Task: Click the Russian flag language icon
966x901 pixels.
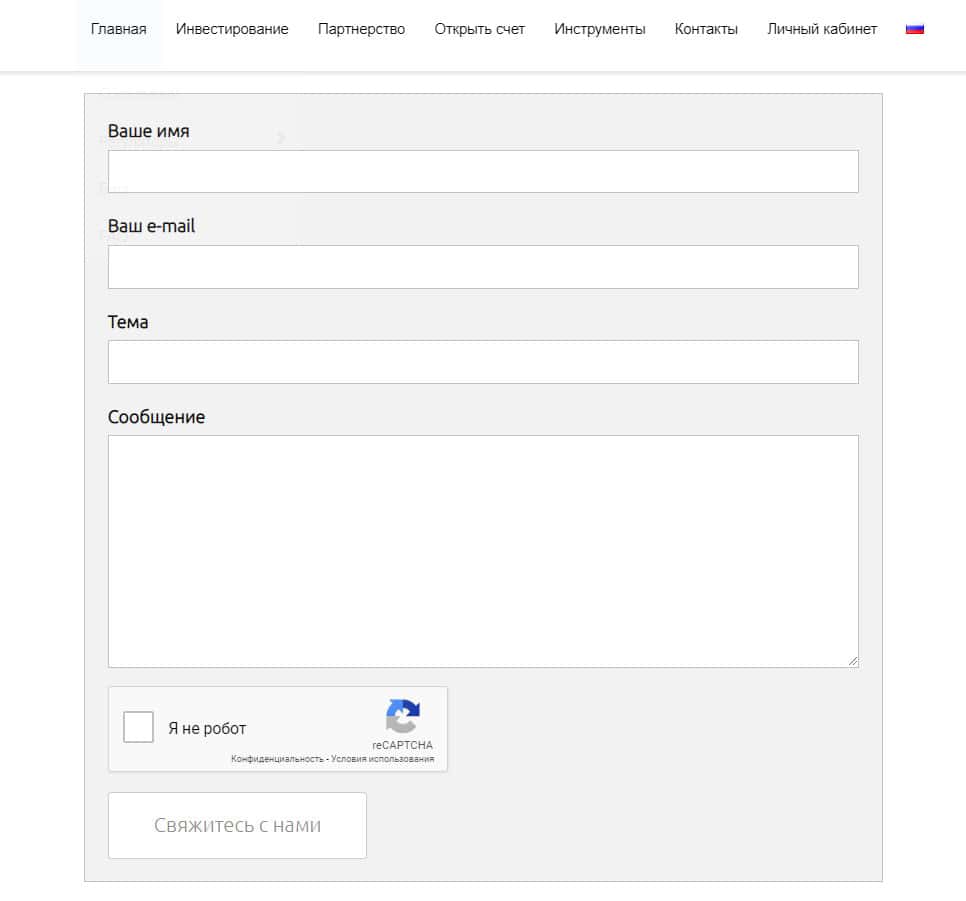Action: [914, 29]
